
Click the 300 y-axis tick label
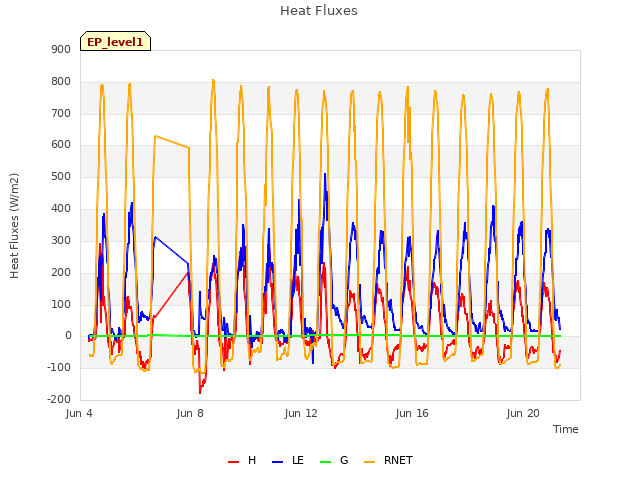coord(61,240)
